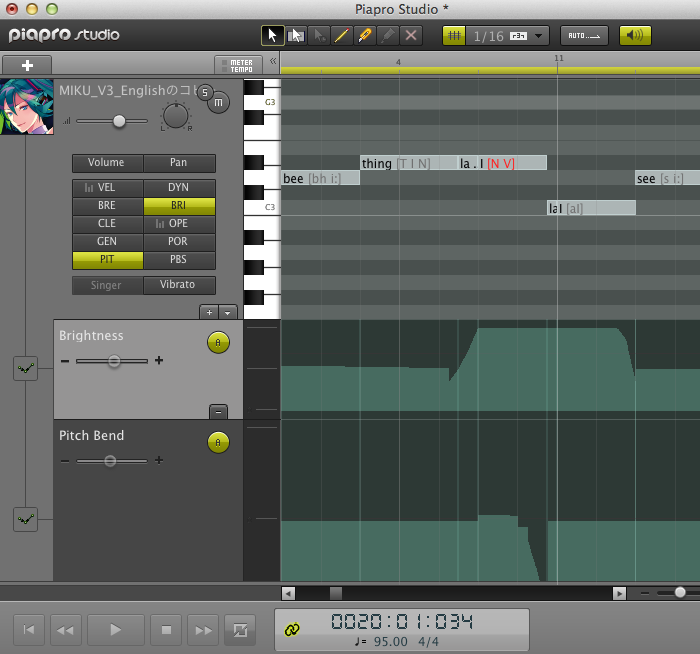Open the lane dropdown arrow above Brightness
Image resolution: width=700 pixels, height=654 pixels.
point(228,312)
